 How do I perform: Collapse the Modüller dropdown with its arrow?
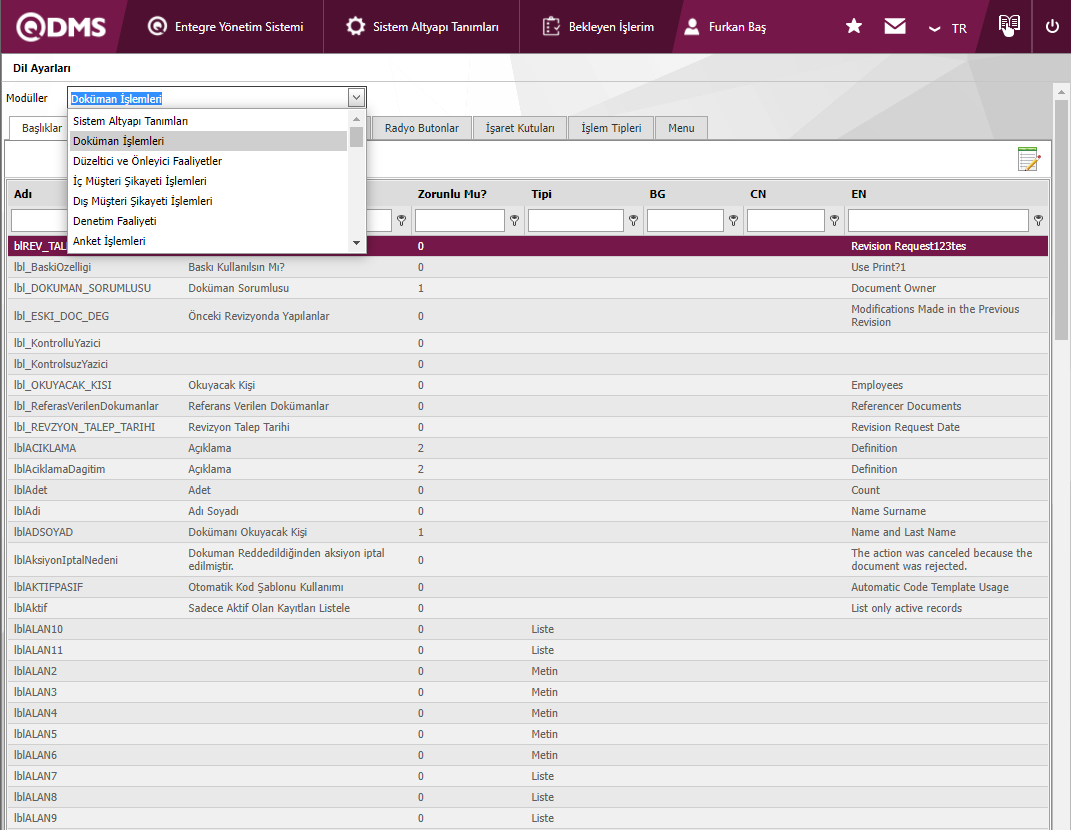click(356, 98)
